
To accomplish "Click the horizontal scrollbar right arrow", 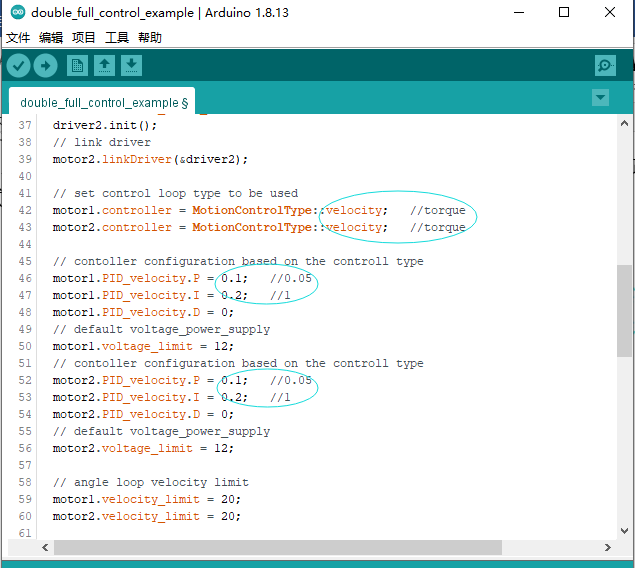I will (x=607, y=548).
